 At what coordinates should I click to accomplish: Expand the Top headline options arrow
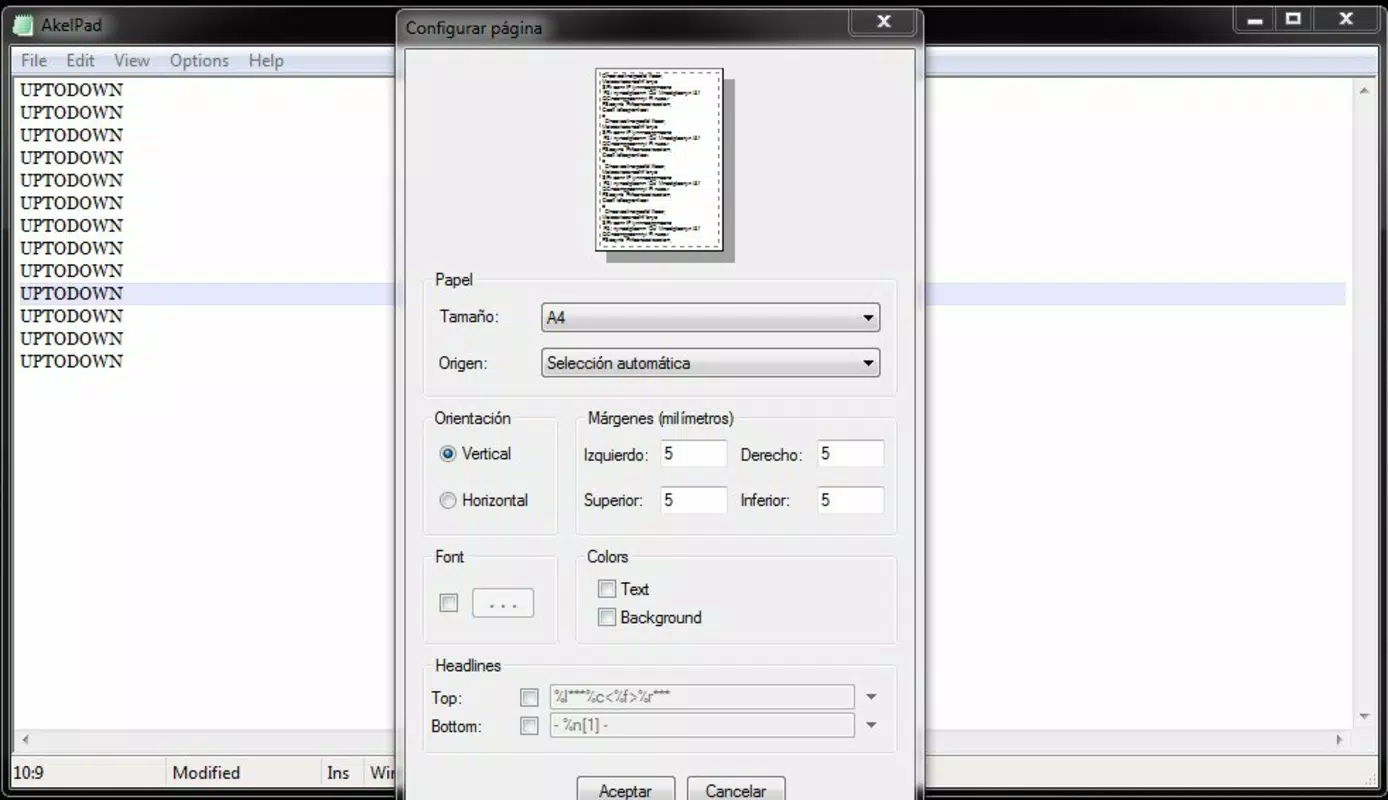871,697
